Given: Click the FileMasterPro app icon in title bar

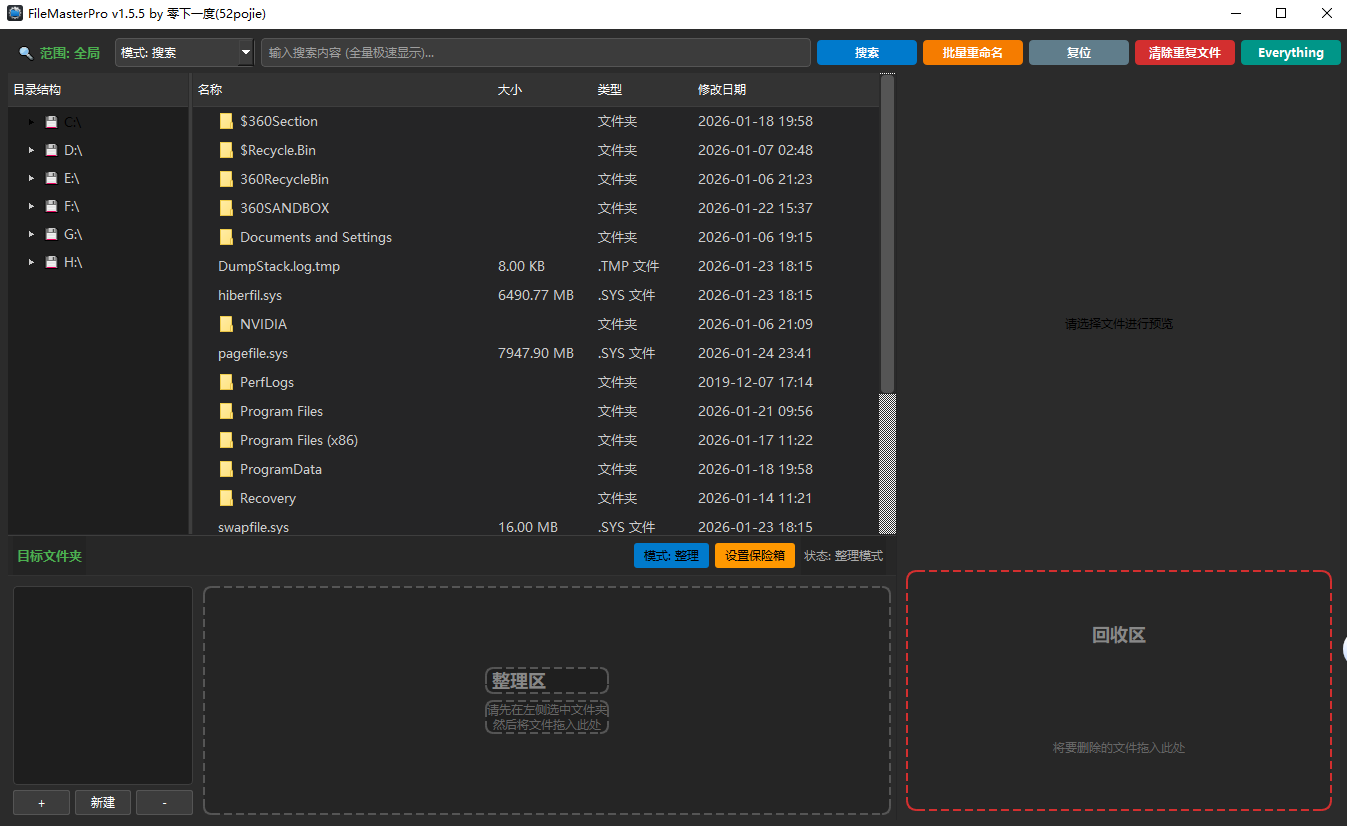Looking at the screenshot, I should (x=15, y=14).
